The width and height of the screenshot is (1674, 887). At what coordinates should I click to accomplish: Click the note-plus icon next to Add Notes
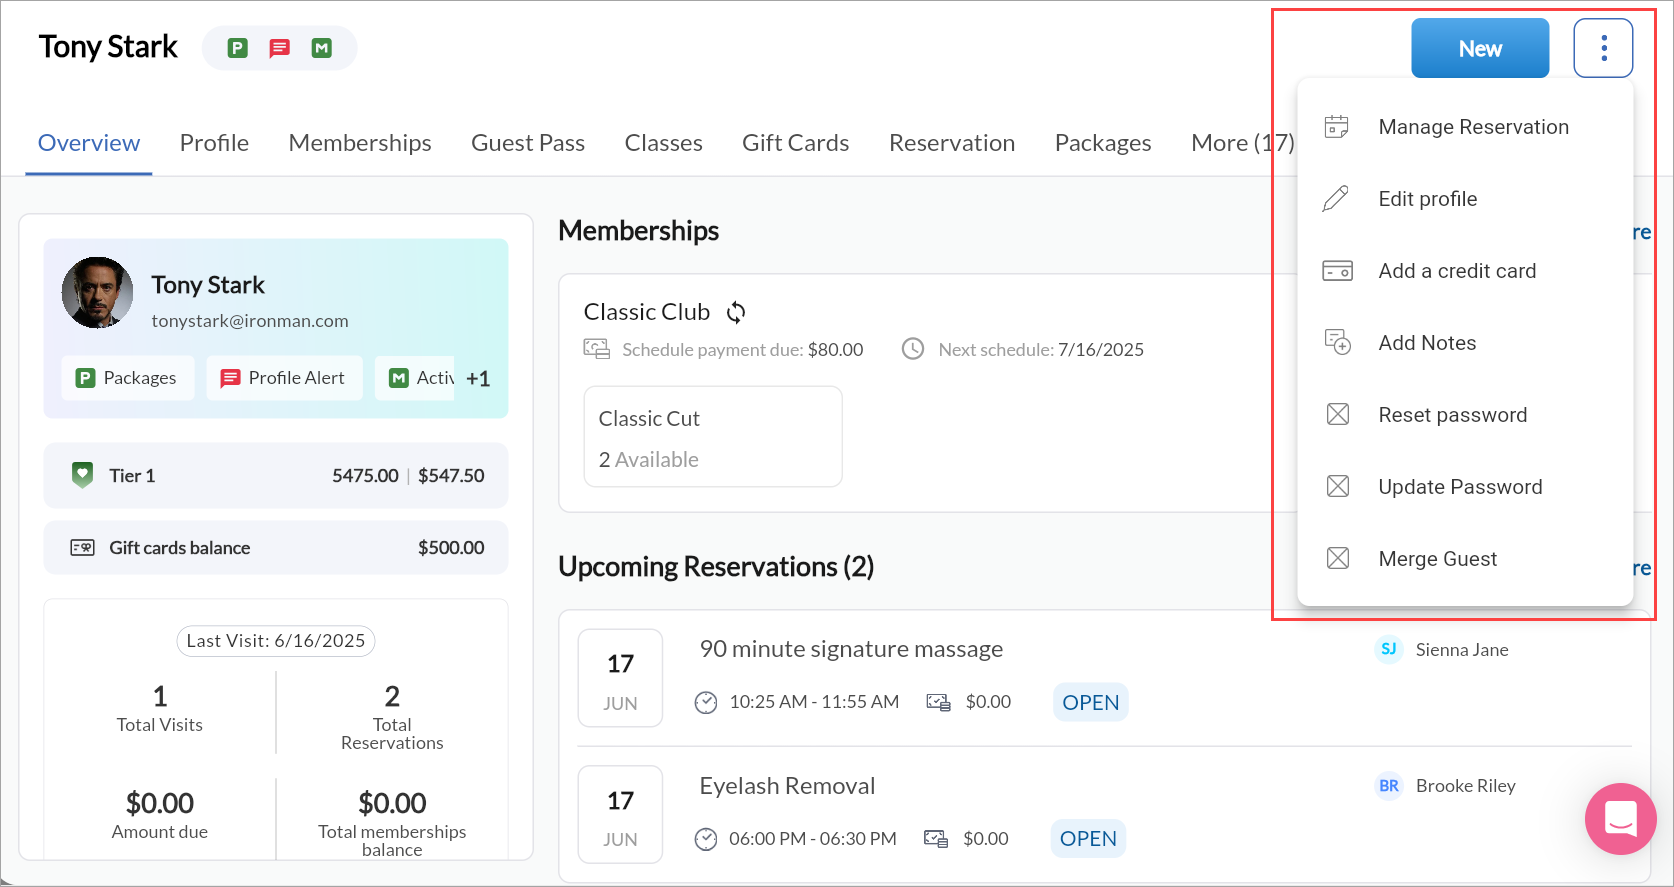[1337, 342]
